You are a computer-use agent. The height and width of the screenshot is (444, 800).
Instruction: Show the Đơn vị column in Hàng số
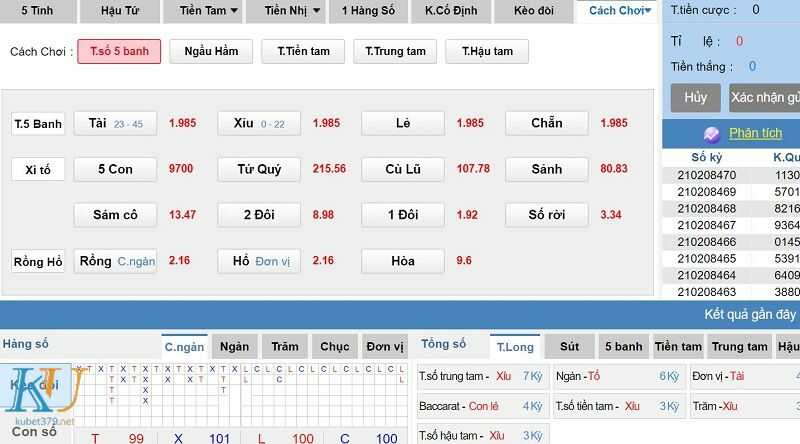384,347
